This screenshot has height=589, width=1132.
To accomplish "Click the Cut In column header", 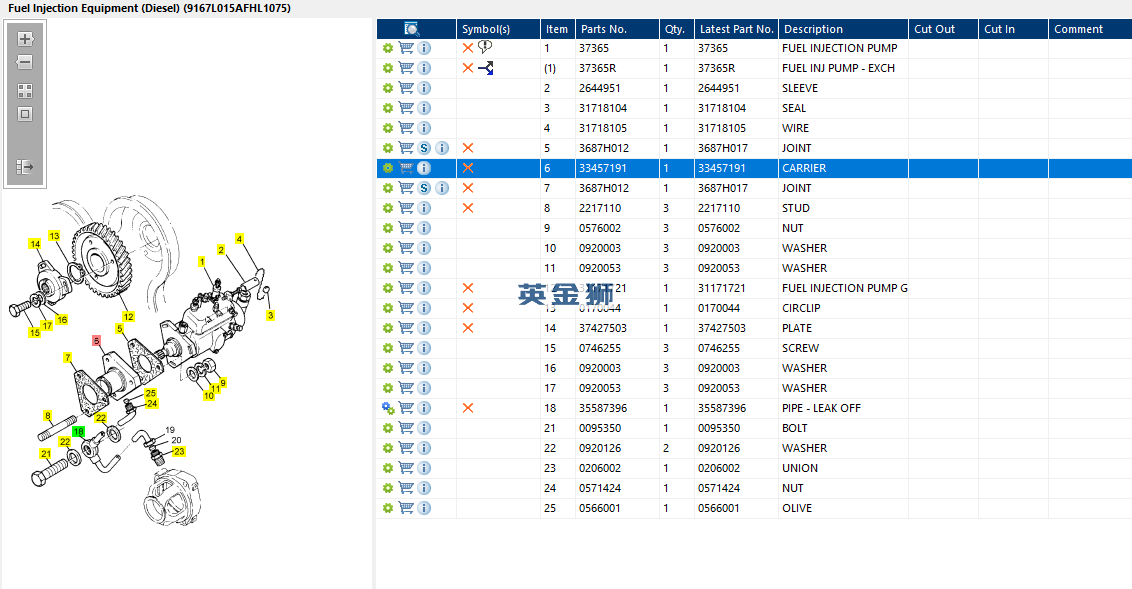I will point(1013,29).
